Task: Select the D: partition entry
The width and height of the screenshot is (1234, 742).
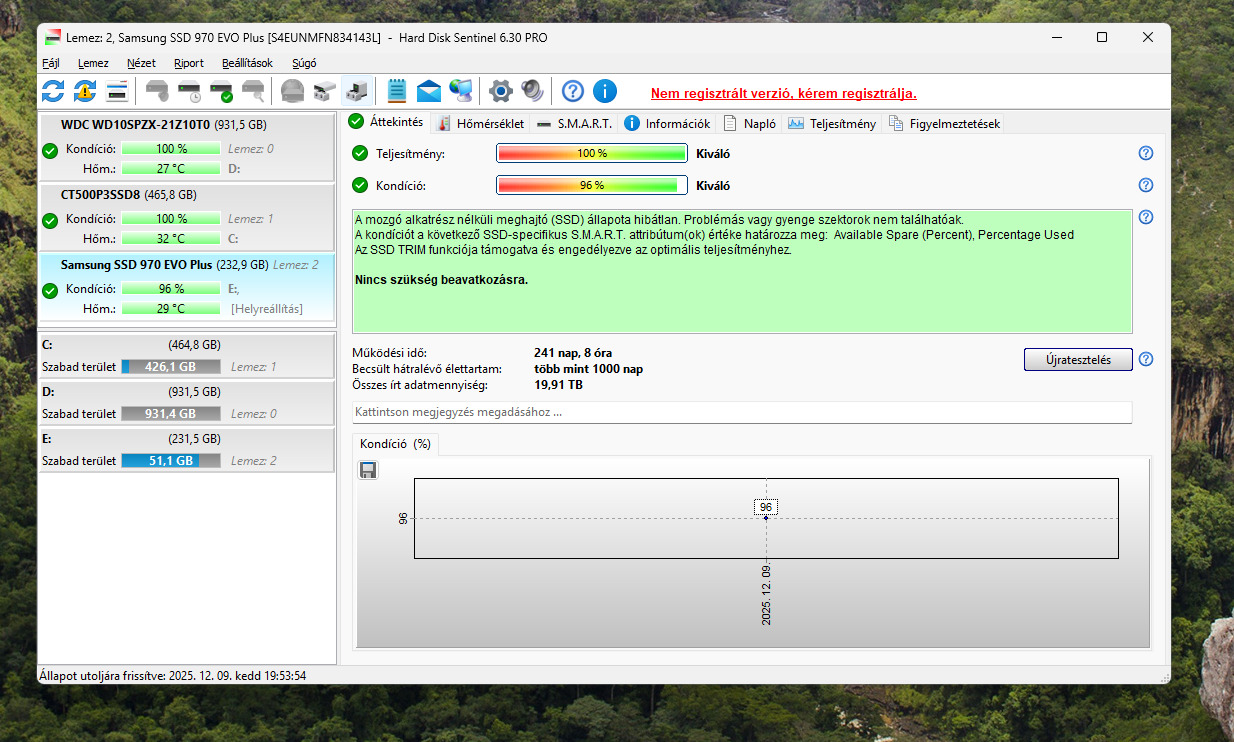Action: (187, 402)
